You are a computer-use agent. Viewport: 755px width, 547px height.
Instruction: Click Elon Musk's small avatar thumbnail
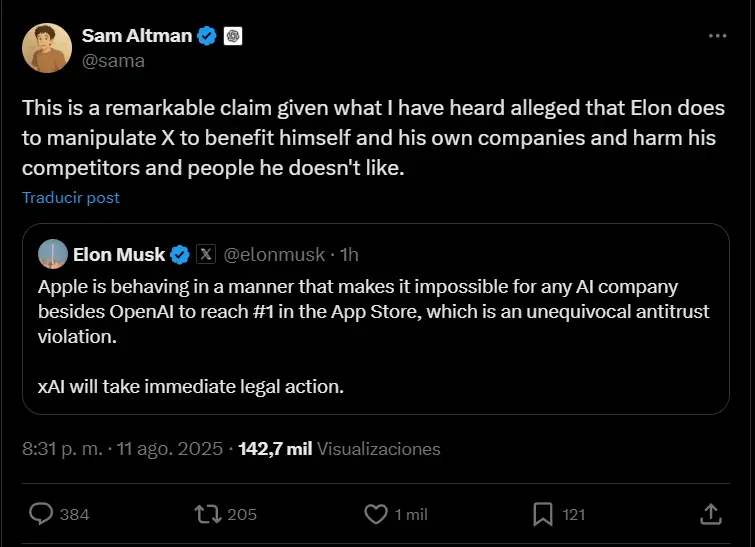click(53, 254)
